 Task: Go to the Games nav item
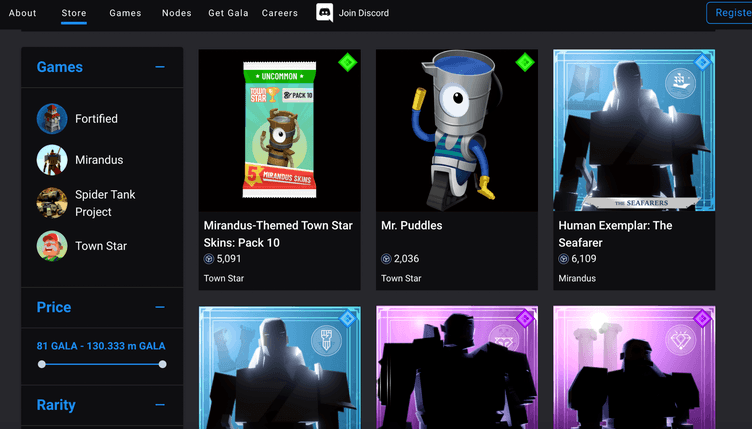pos(125,13)
